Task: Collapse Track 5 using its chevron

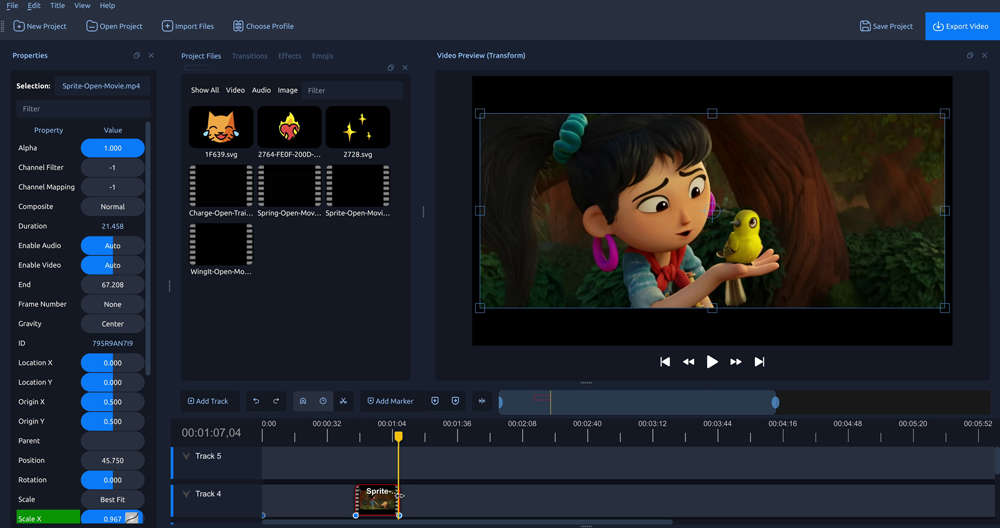Action: click(x=186, y=456)
